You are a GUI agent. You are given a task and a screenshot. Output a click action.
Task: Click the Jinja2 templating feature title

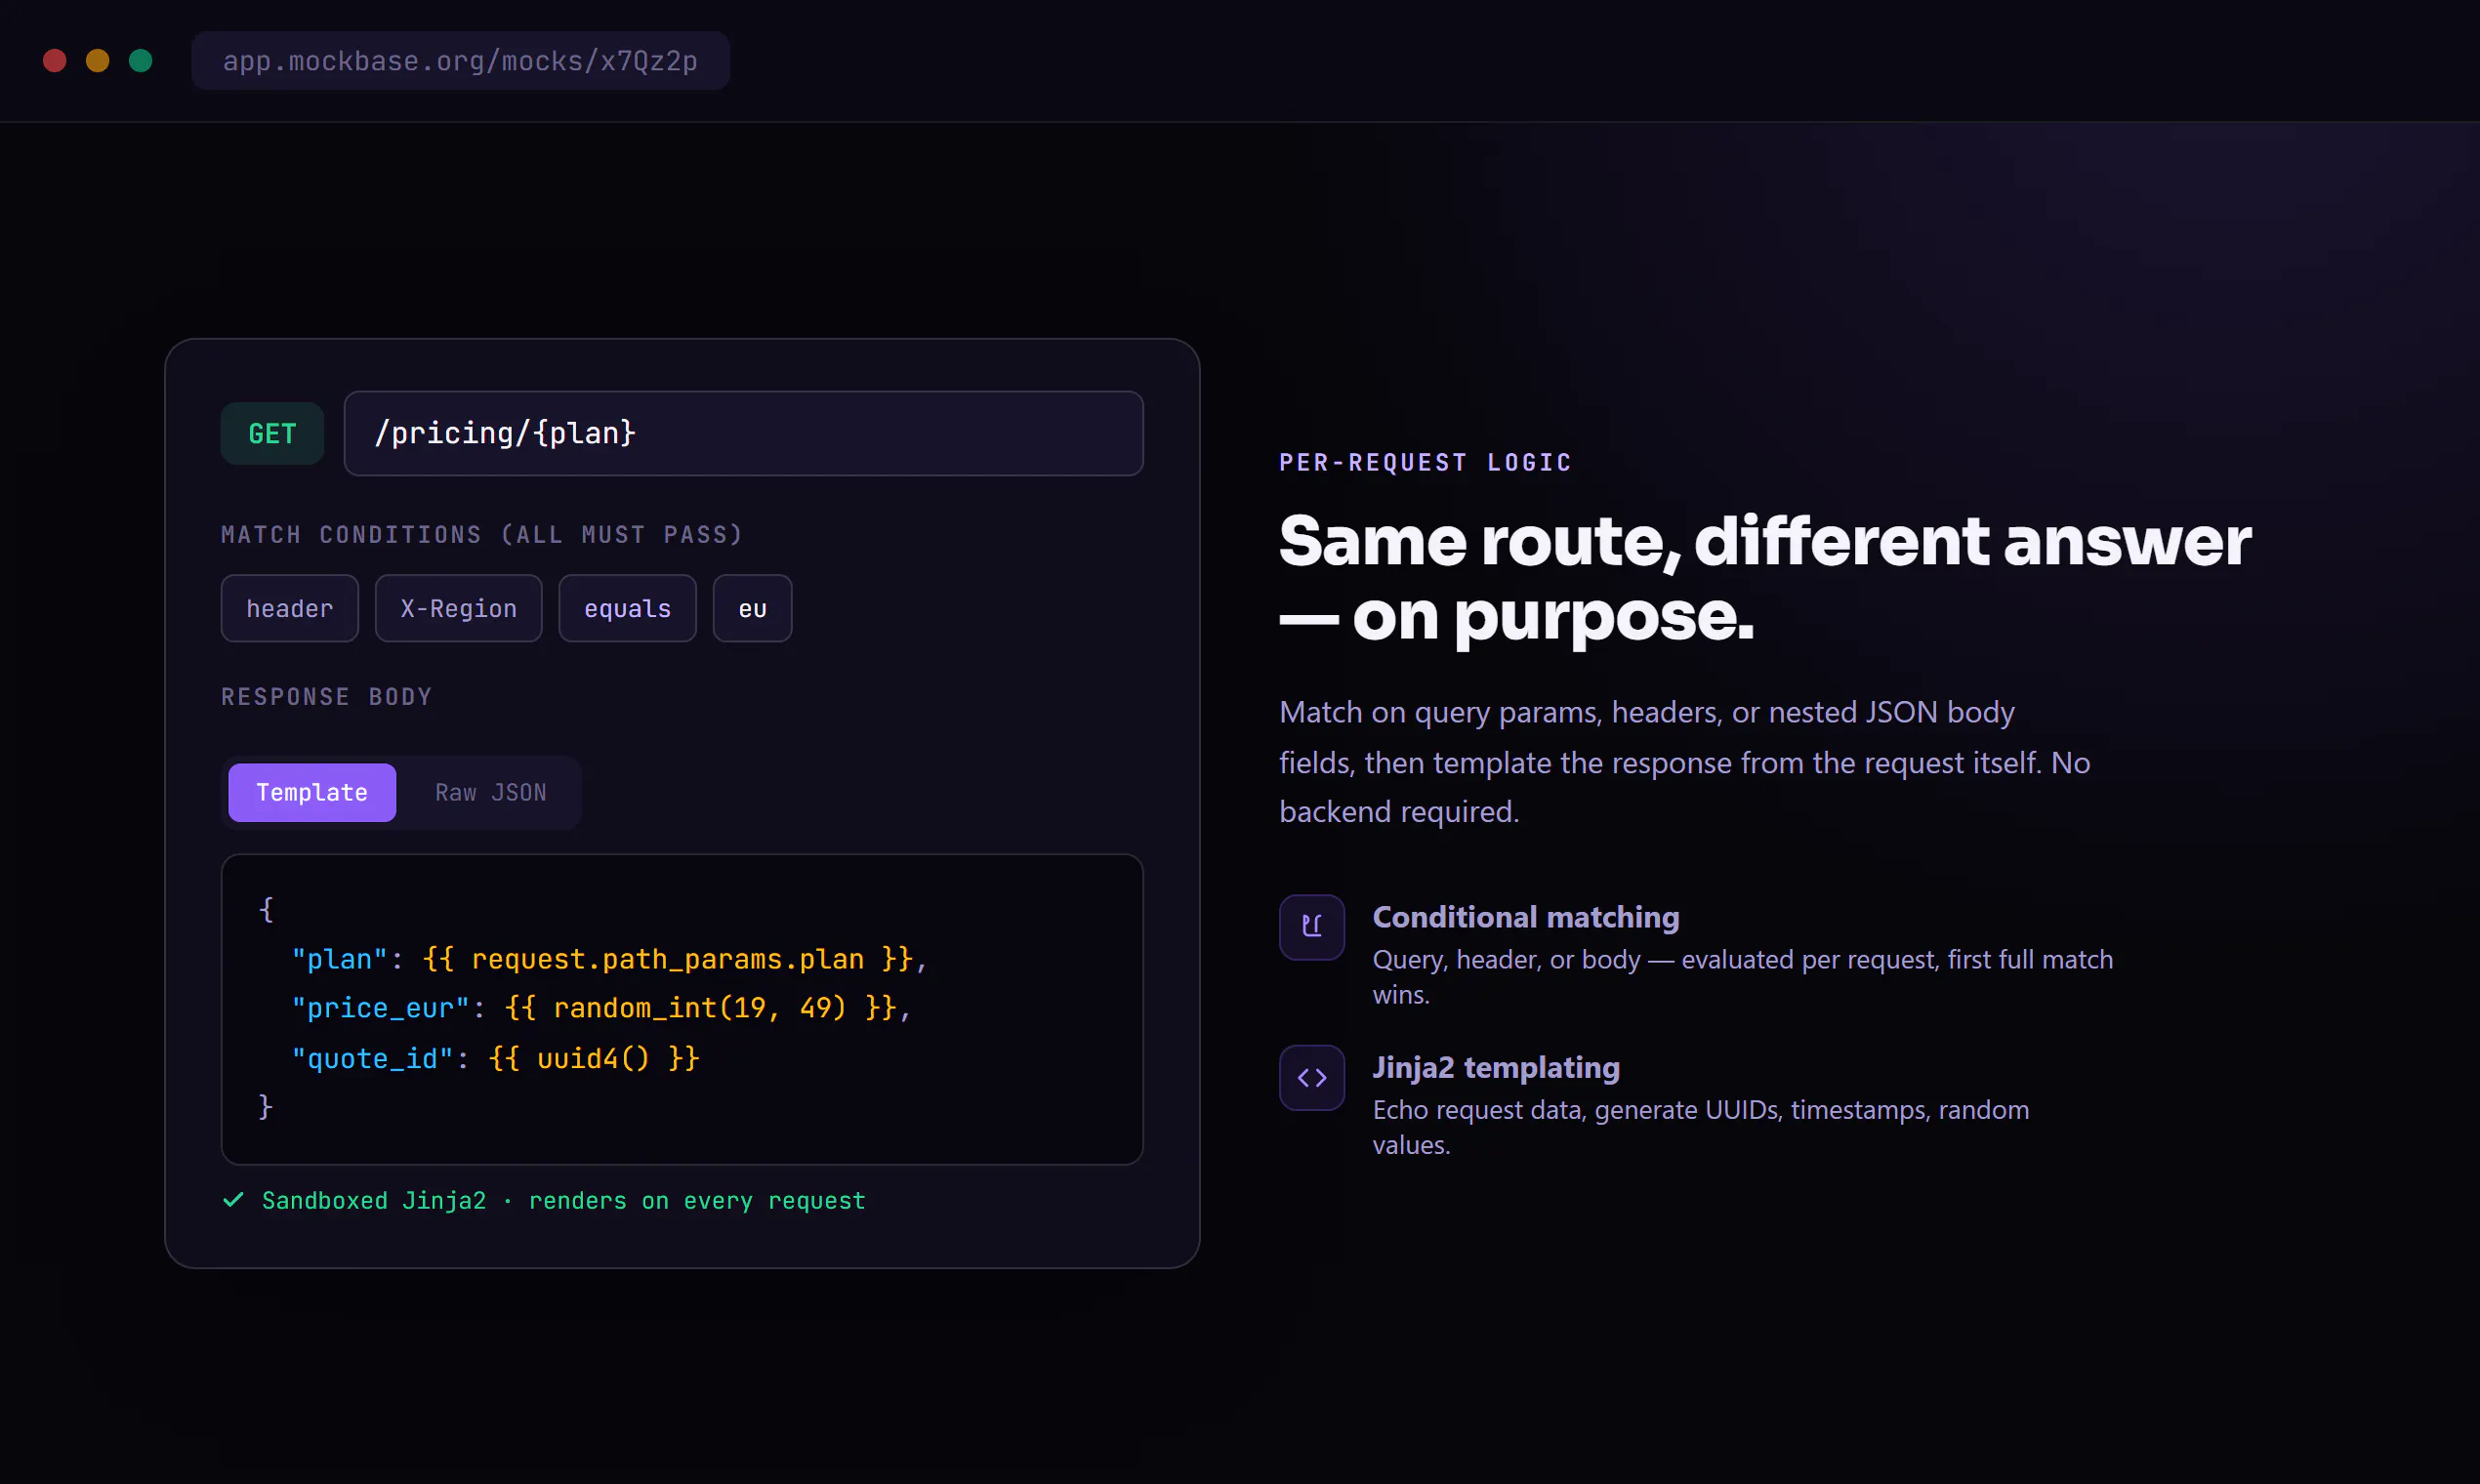point(1495,1067)
